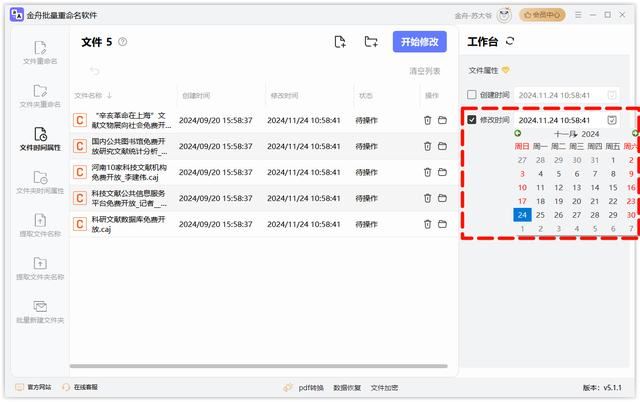This screenshot has width=640, height=402.
Task: Switch to 文件夹时间属性 in the sidebar
Action: pos(40,182)
